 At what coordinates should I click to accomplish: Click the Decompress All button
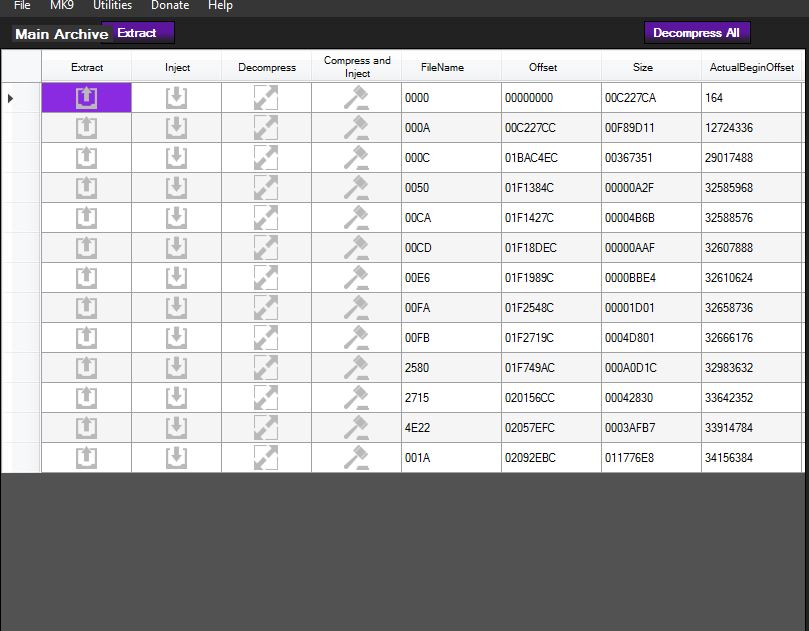tap(697, 33)
